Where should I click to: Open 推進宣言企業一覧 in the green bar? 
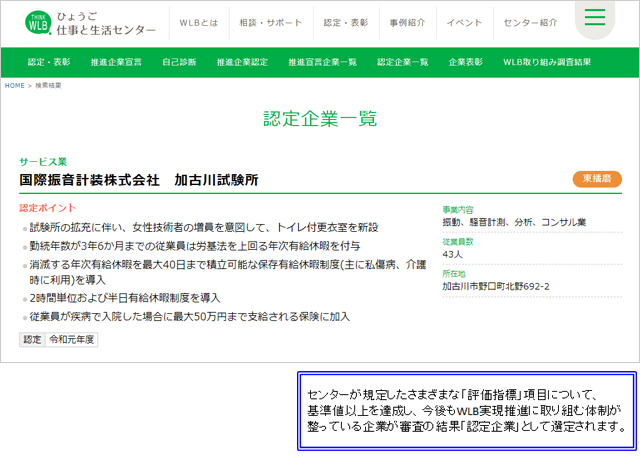[x=322, y=62]
